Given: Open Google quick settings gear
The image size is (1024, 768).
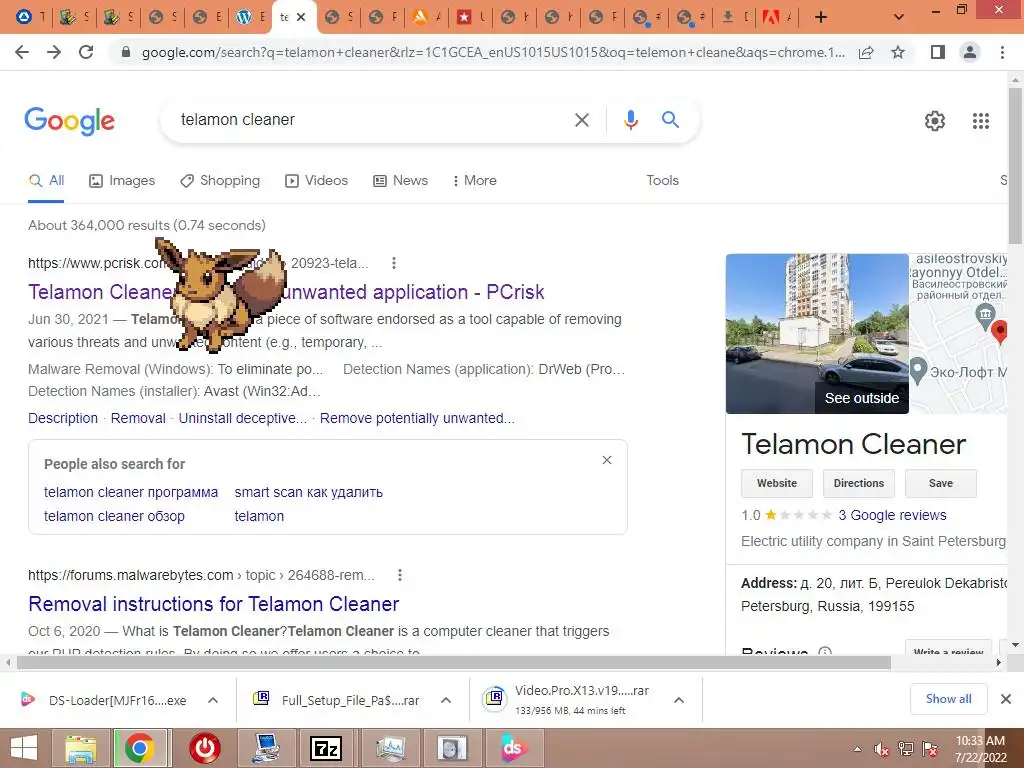Looking at the screenshot, I should (x=935, y=121).
